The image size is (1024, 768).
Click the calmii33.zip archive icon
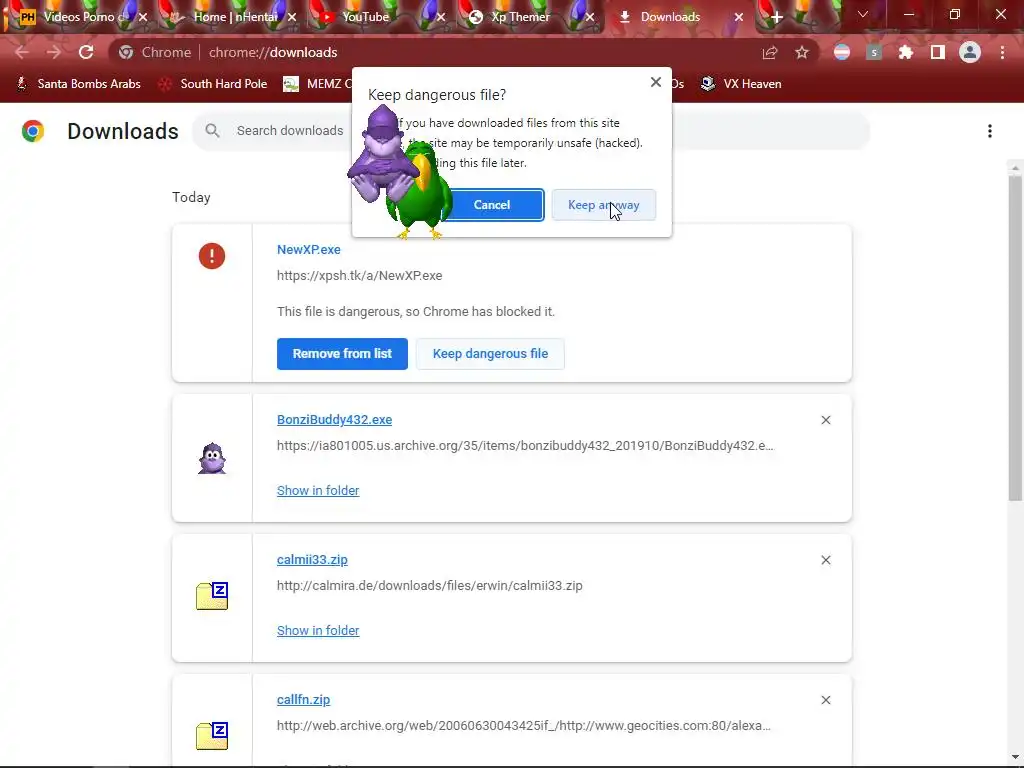coord(212,596)
